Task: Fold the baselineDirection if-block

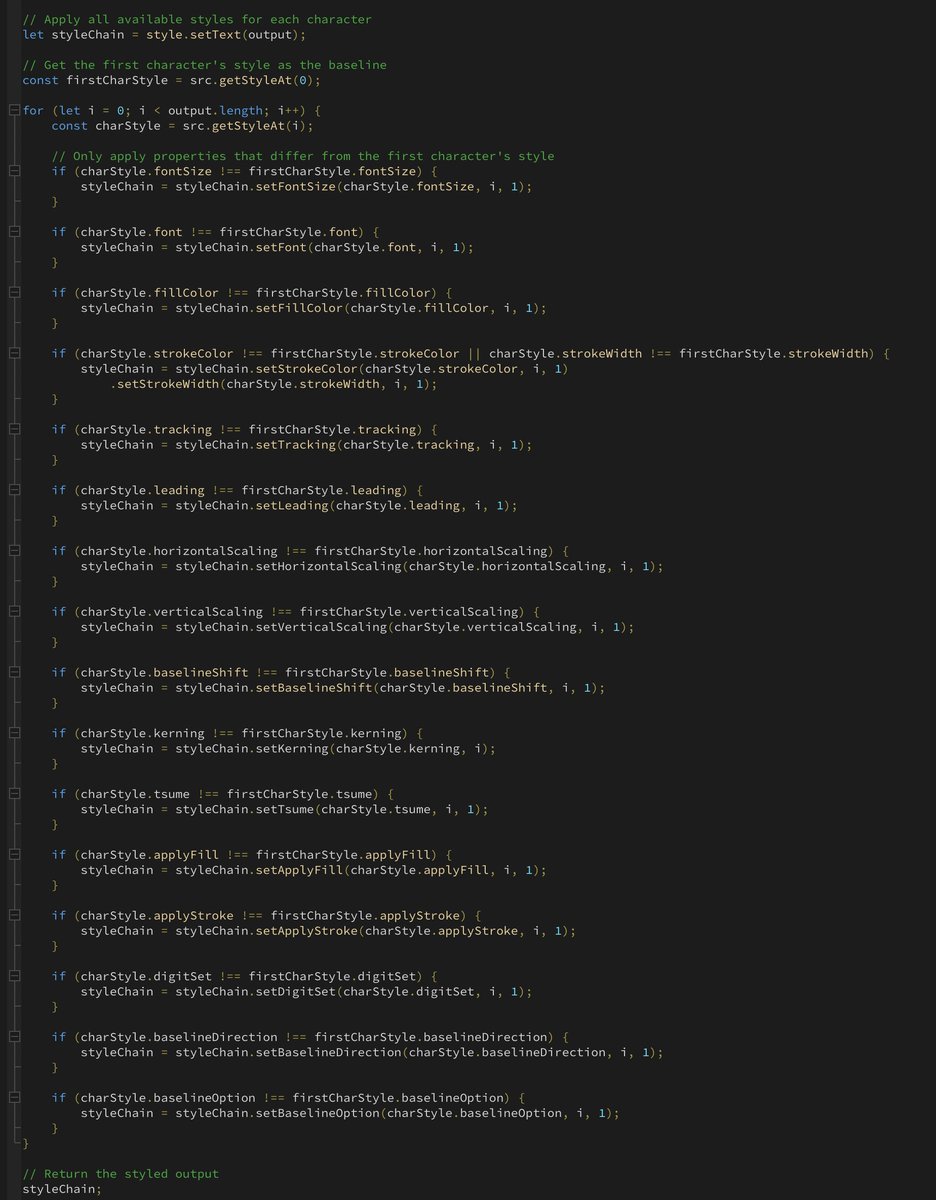Action: click(13, 1037)
